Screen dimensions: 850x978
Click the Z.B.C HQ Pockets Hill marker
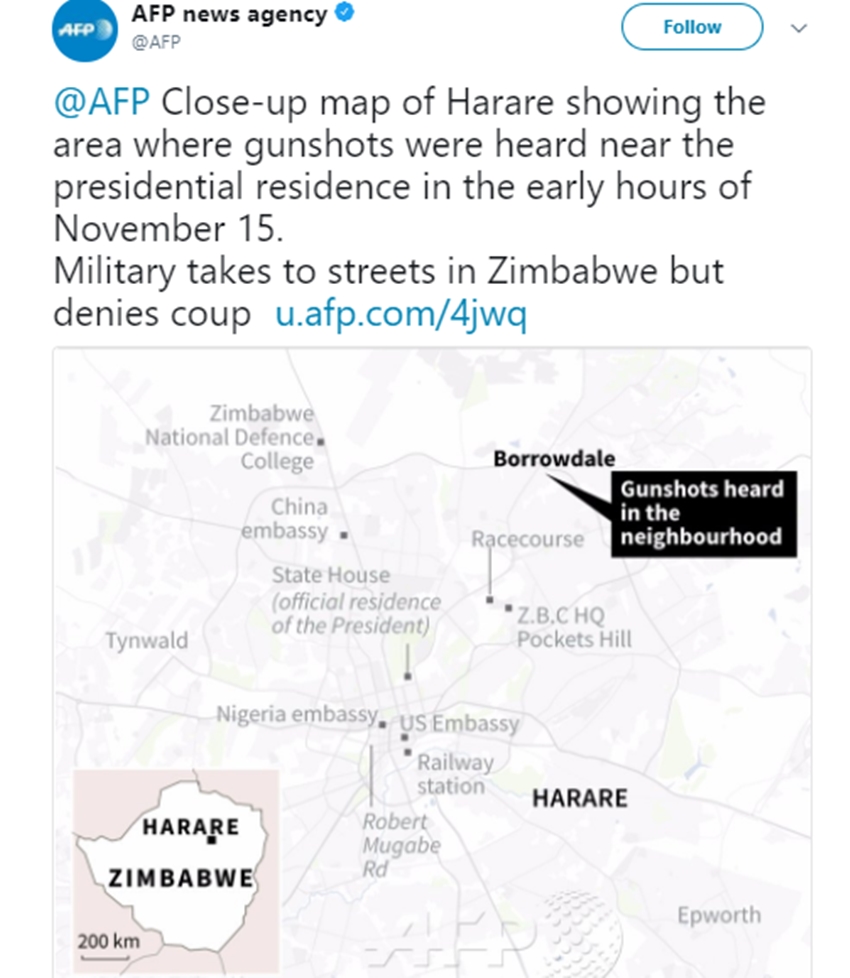tap(508, 608)
